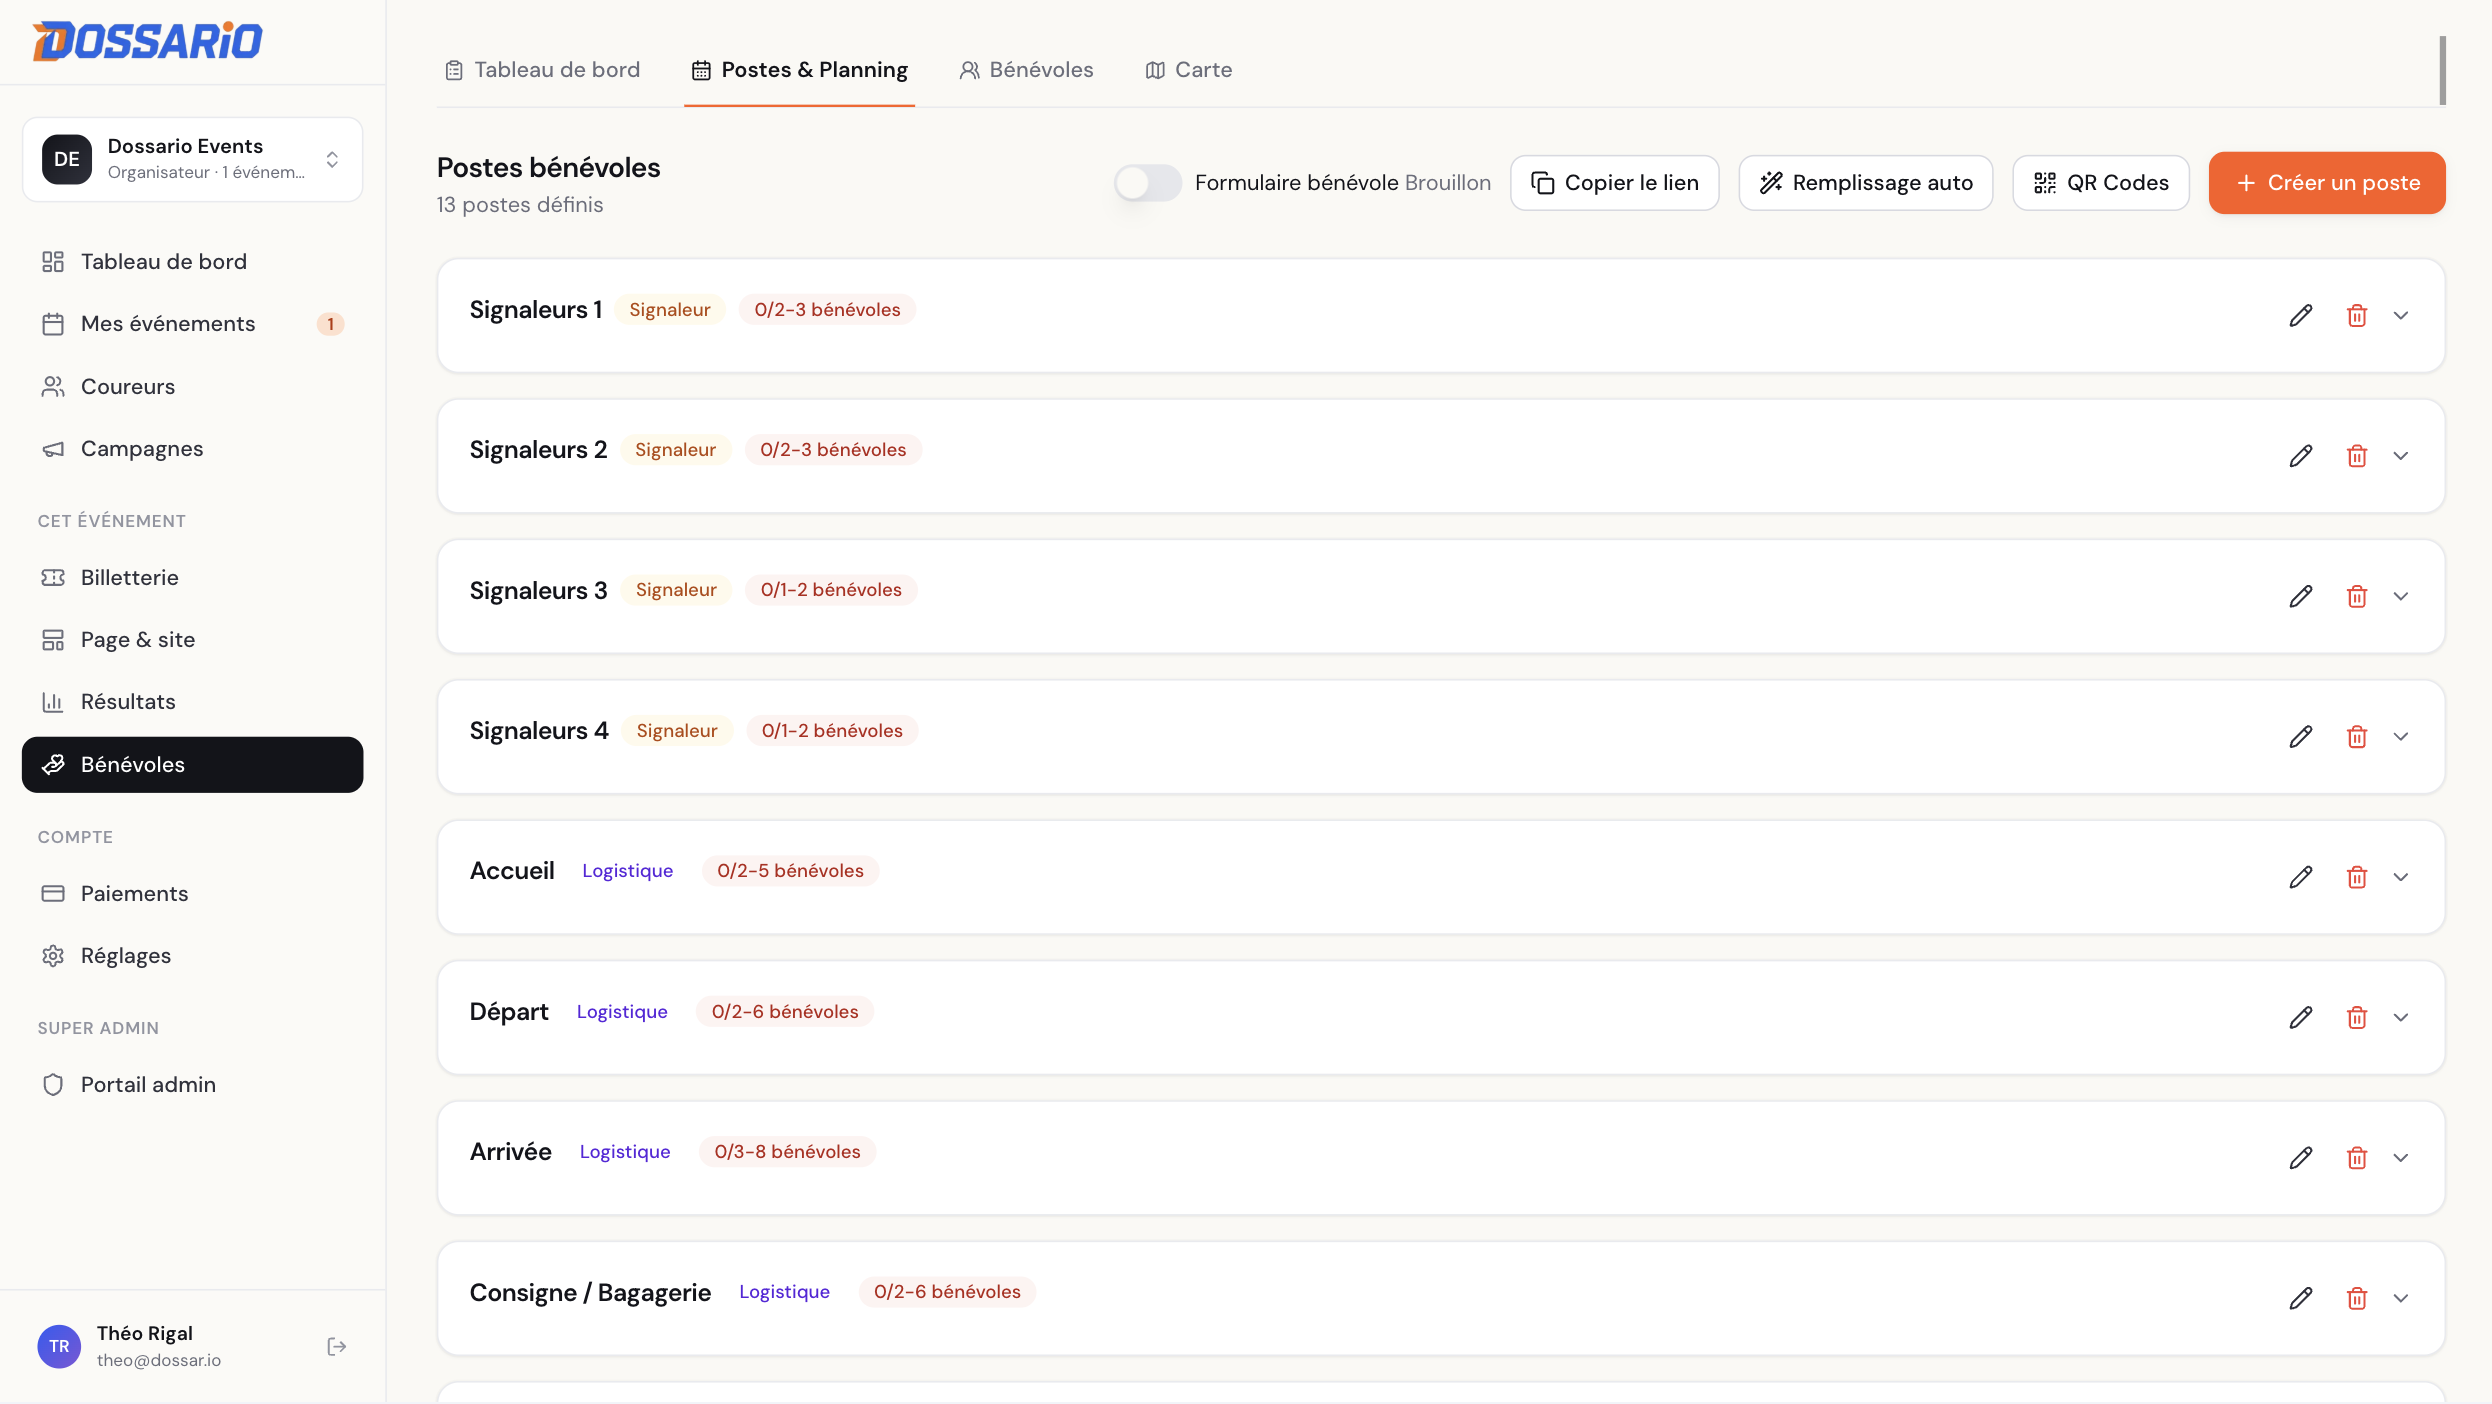Open Campagnes in sidebar
This screenshot has height=1404, width=2492.
click(x=192, y=449)
